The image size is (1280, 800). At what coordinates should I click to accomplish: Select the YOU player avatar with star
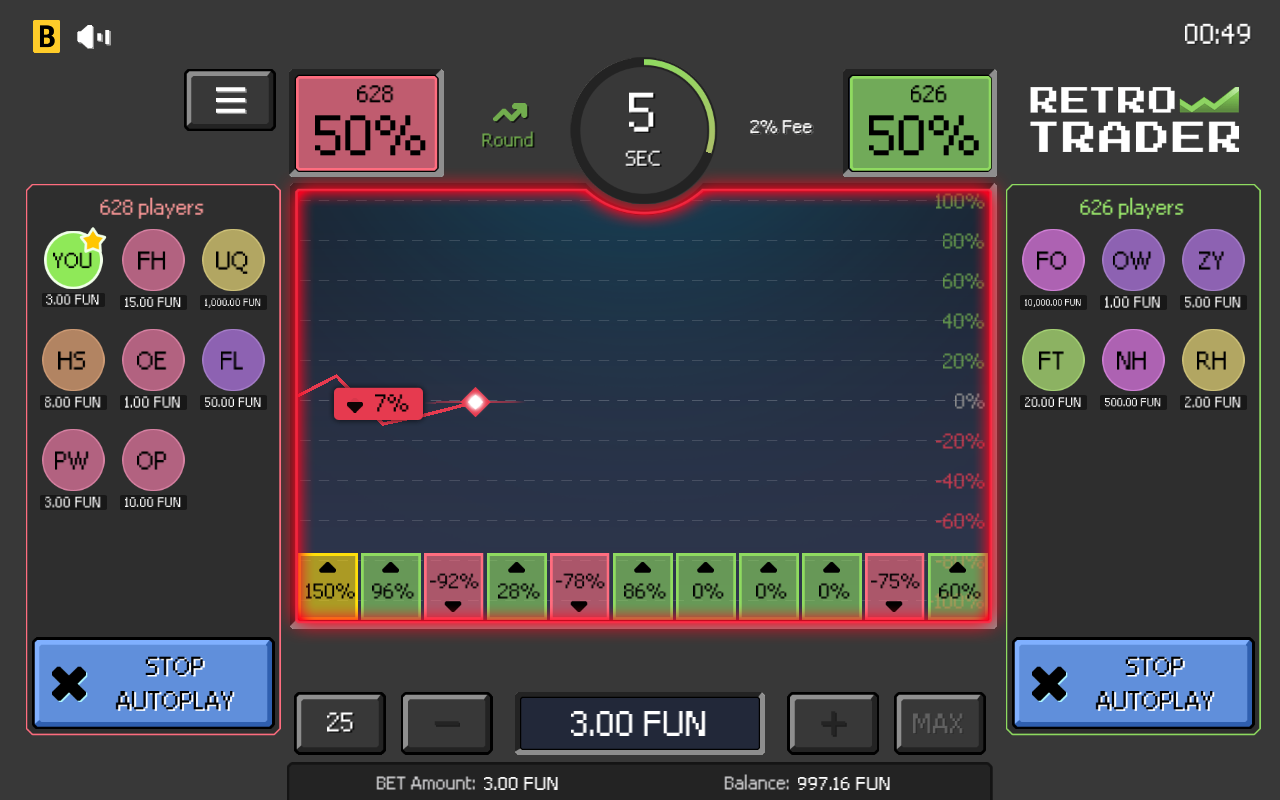73,260
